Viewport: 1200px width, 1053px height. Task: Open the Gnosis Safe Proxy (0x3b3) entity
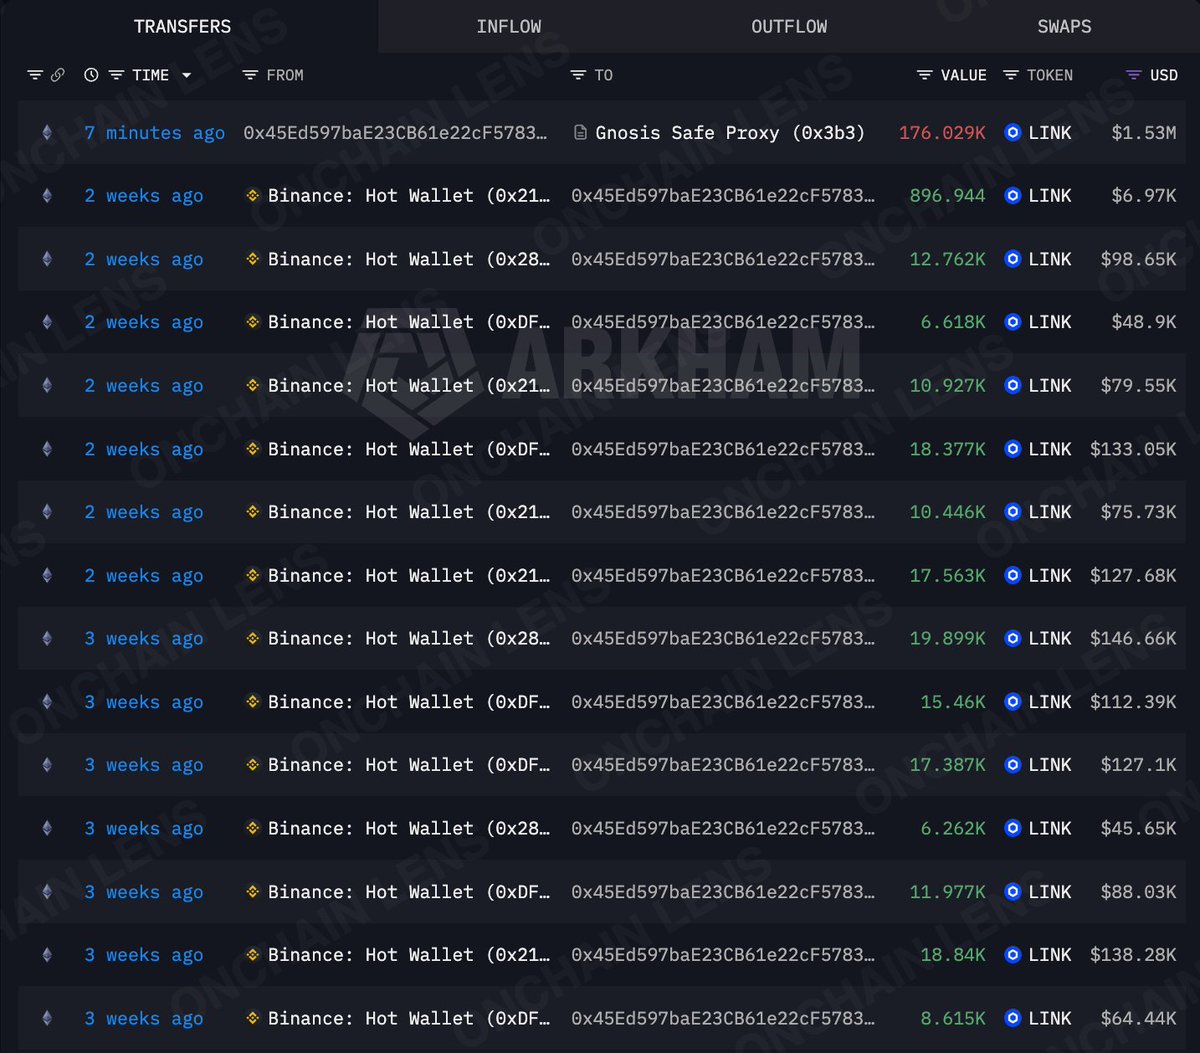(x=730, y=133)
